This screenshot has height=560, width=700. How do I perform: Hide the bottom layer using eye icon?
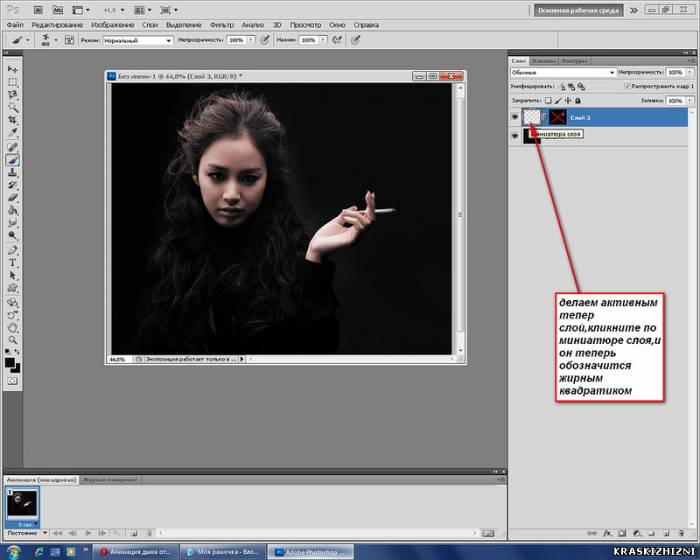pyautogui.click(x=515, y=135)
